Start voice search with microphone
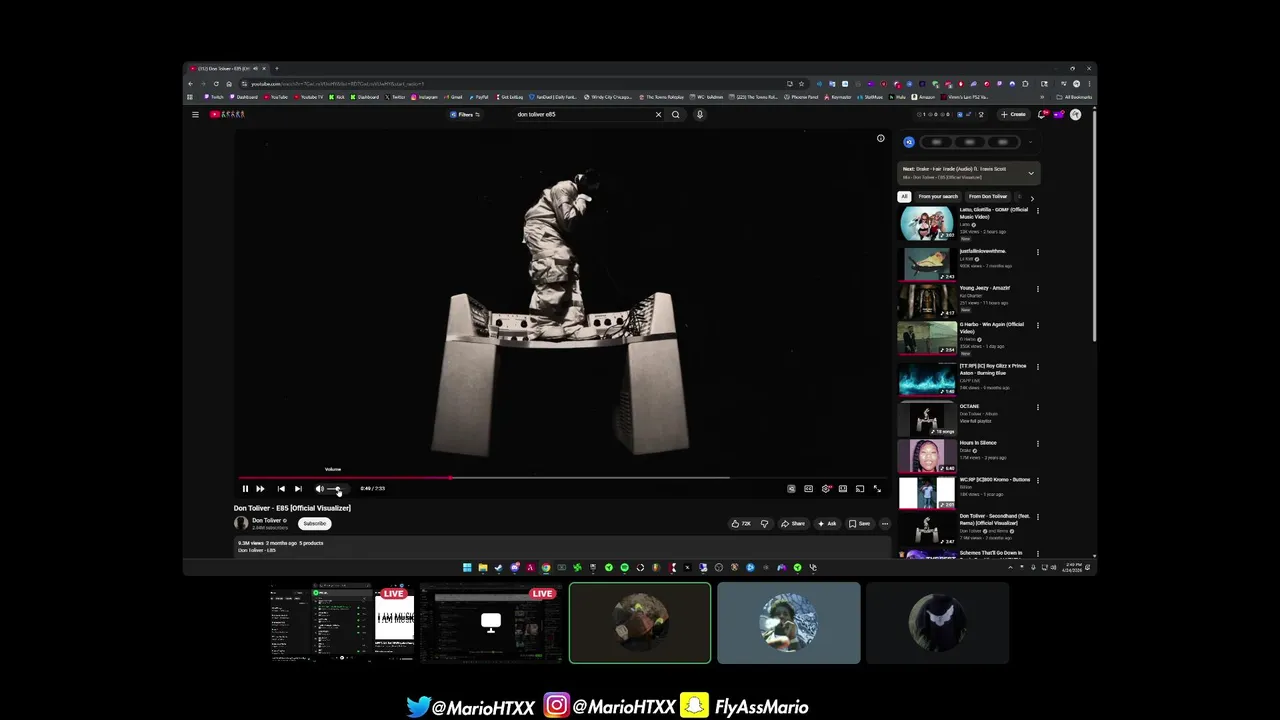This screenshot has height=720, width=1280. click(700, 115)
